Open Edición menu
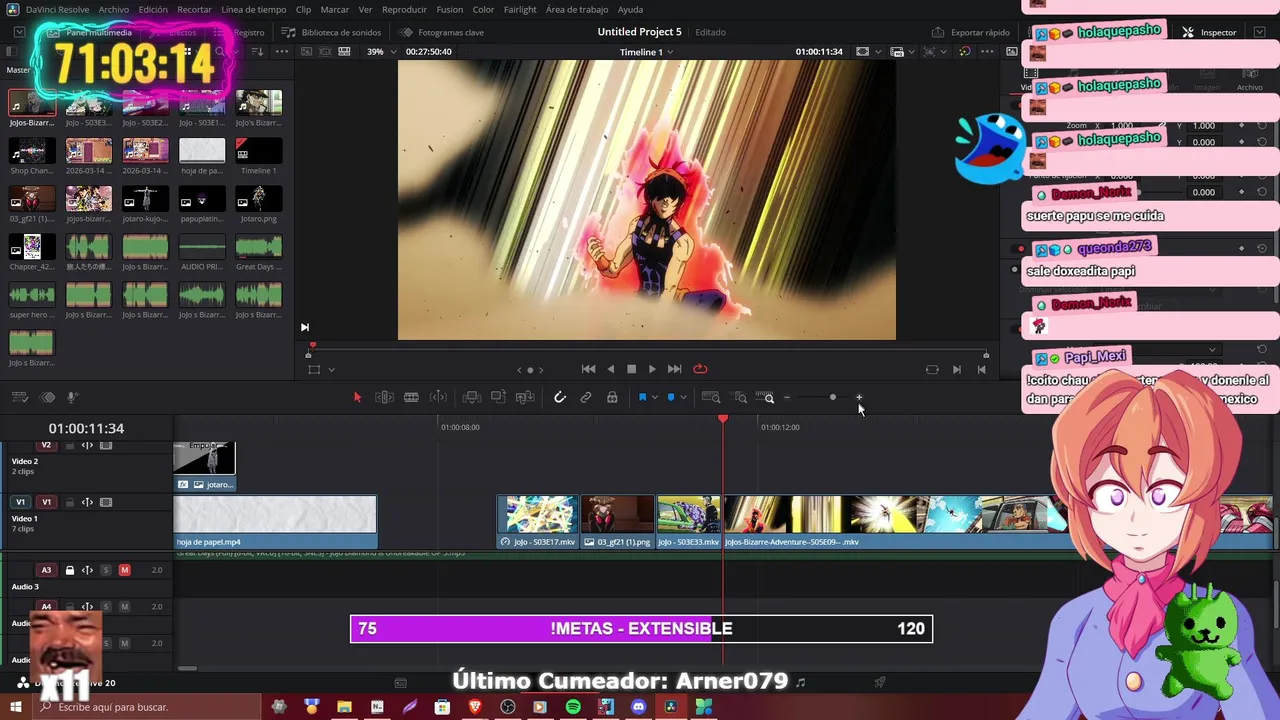 click(x=153, y=9)
